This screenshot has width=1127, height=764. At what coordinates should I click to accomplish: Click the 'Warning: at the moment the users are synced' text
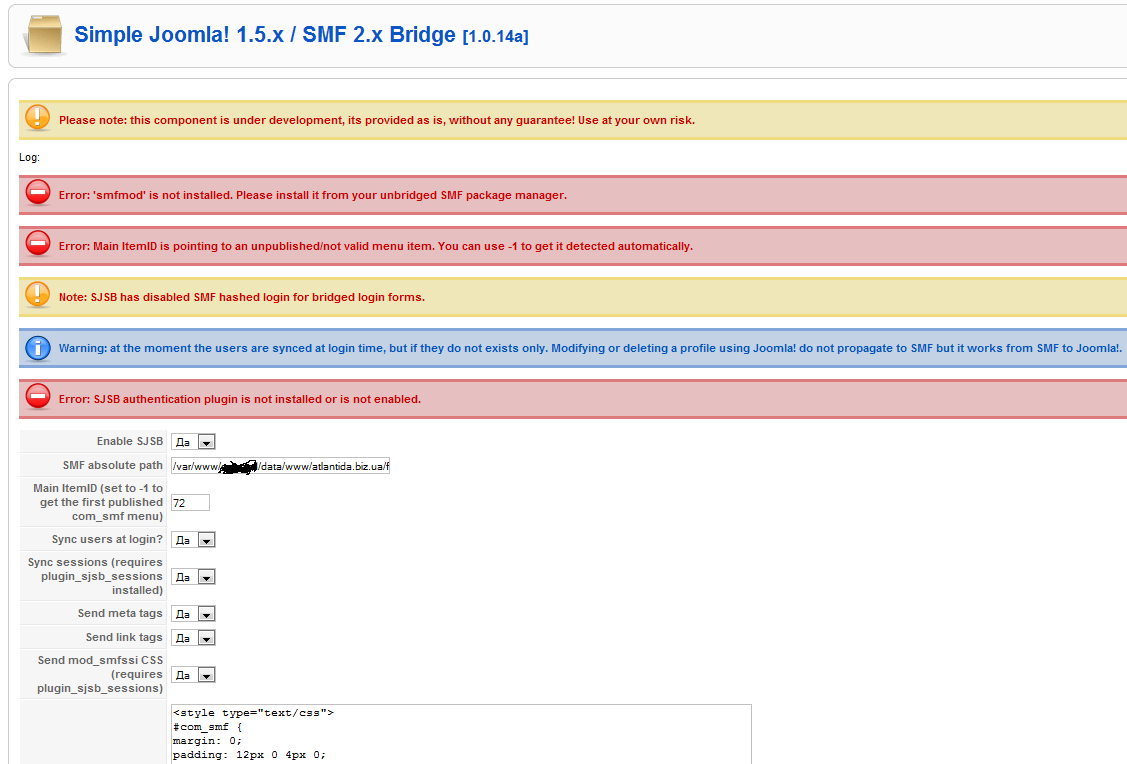coord(590,349)
